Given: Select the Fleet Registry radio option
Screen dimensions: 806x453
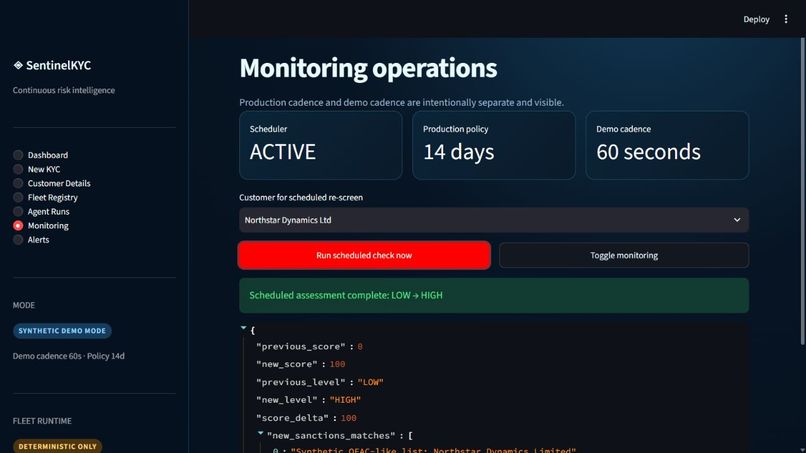Looking at the screenshot, I should click(18, 197).
